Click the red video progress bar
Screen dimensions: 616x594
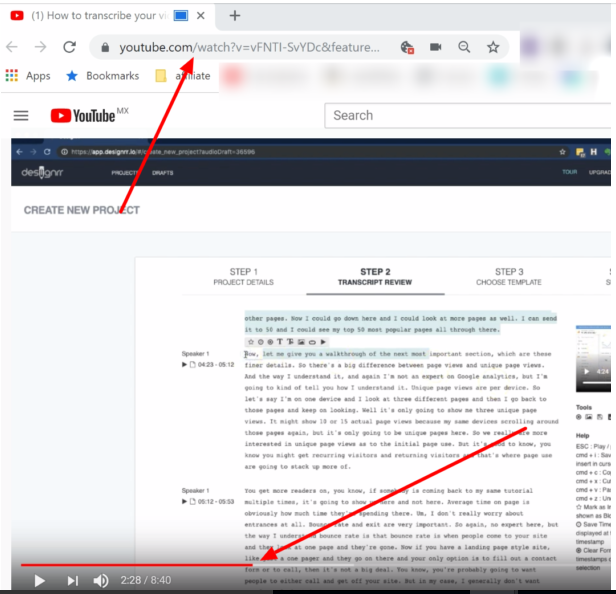137,565
